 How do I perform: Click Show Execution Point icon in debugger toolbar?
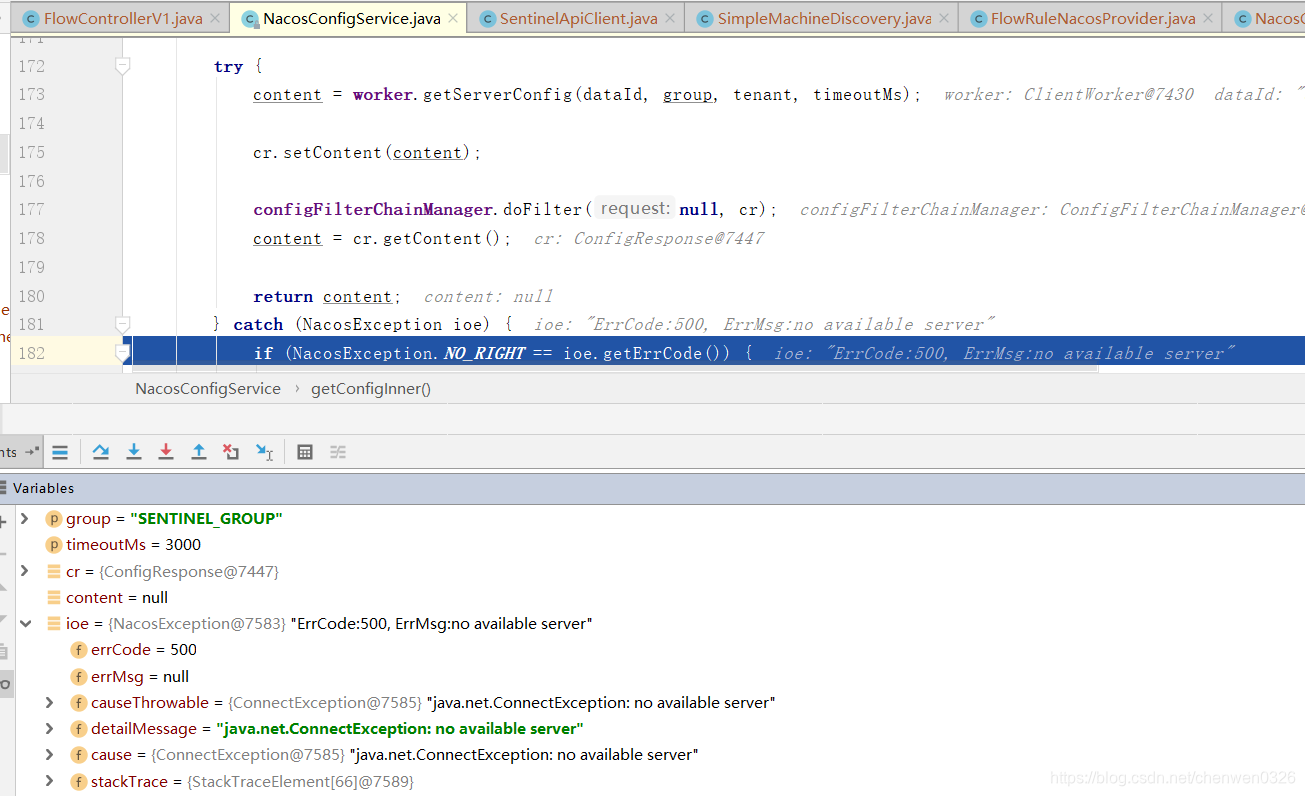(60, 452)
